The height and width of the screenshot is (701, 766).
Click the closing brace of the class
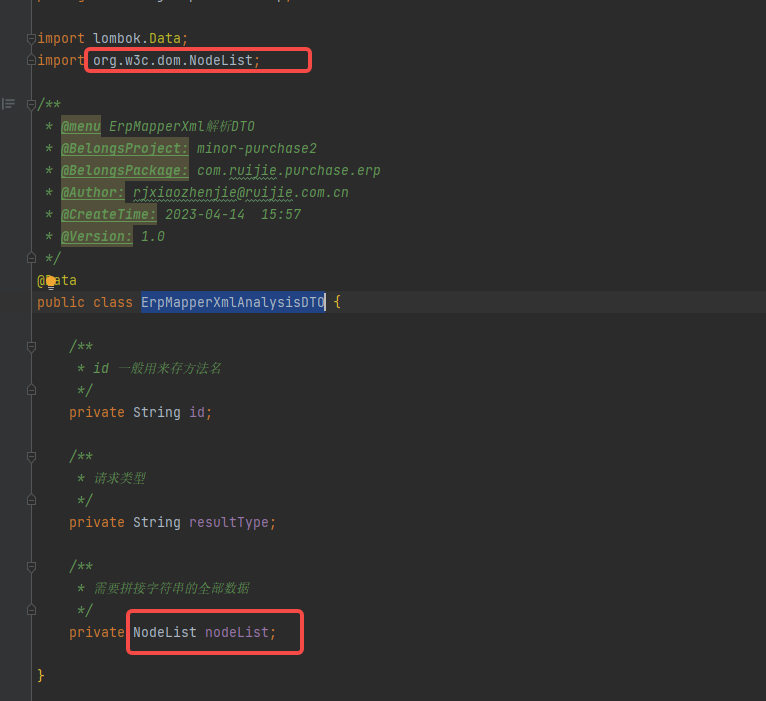[x=41, y=675]
